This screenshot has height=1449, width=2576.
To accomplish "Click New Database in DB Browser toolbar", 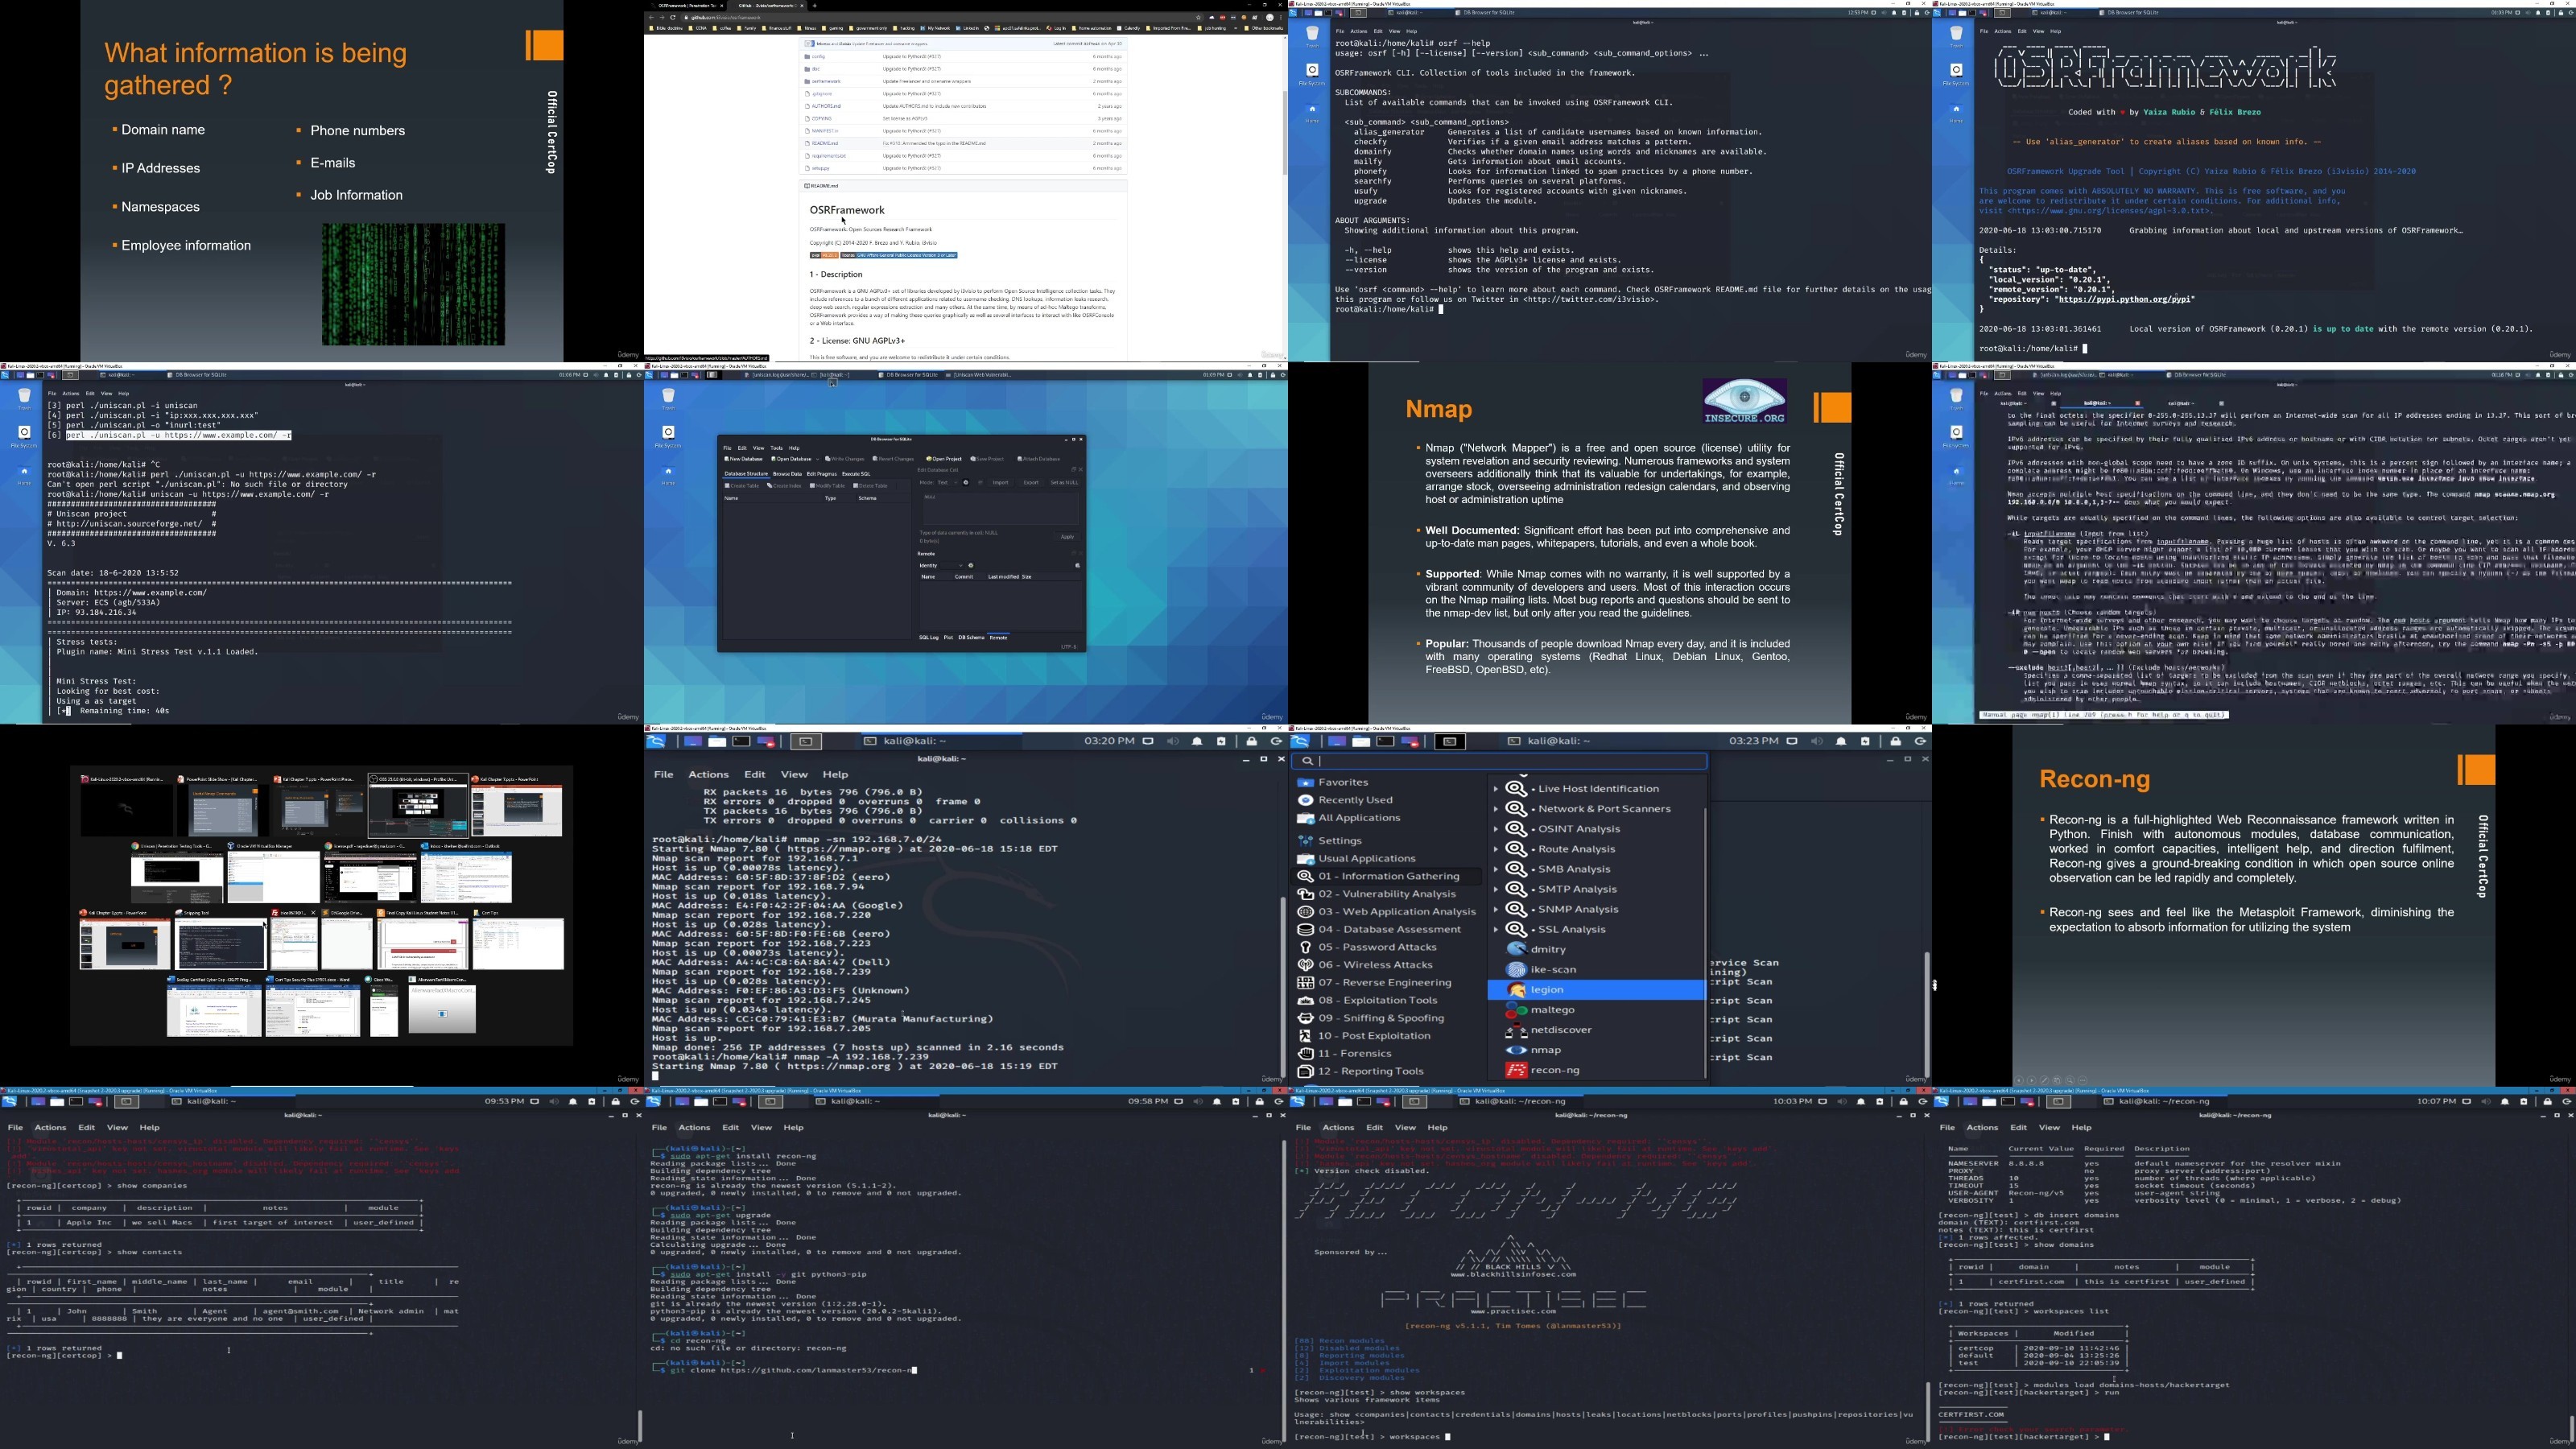I will 743,459.
